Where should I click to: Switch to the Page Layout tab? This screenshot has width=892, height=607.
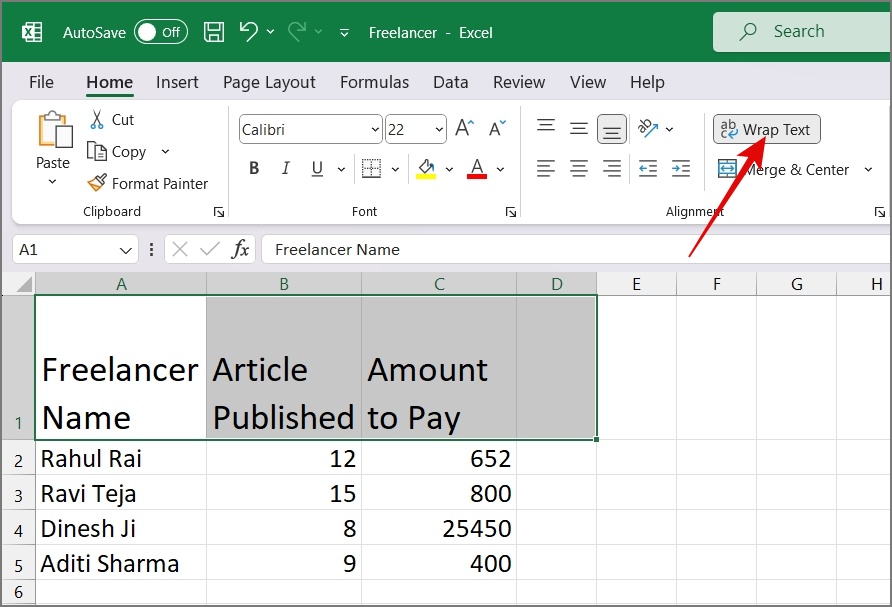point(269,82)
